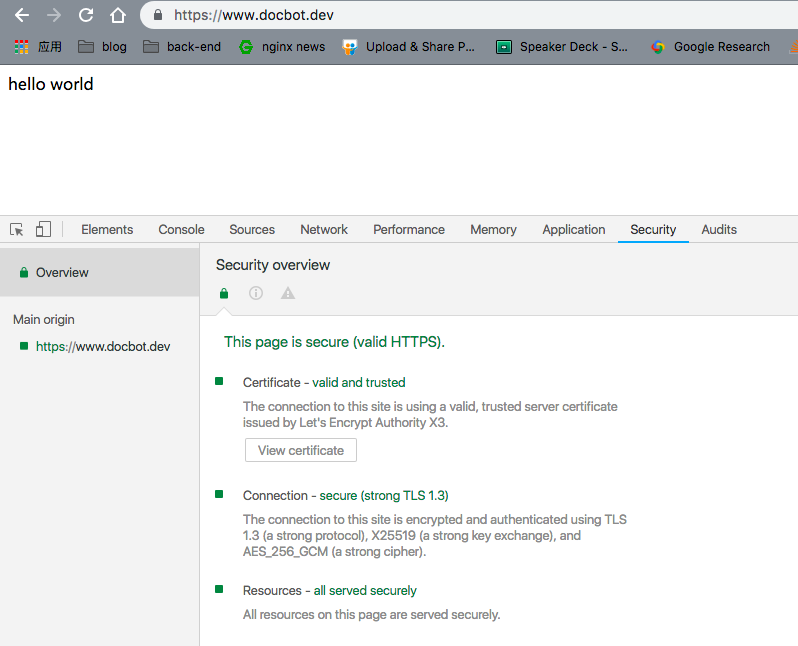Switch to the Console tab
The image size is (798, 646).
181,229
